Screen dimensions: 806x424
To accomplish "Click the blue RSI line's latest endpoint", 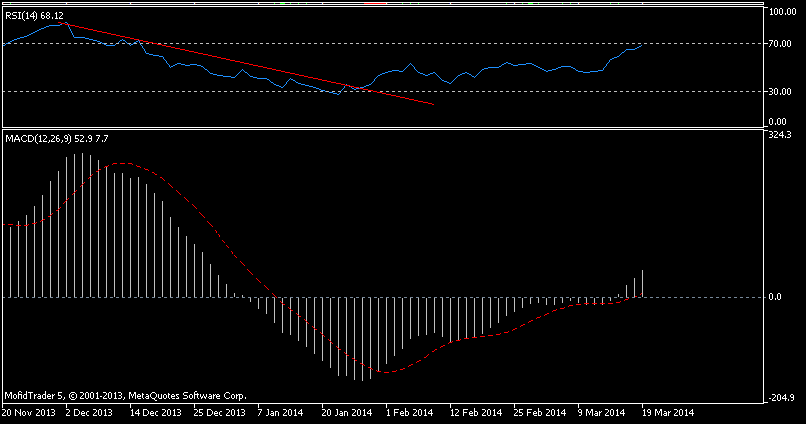I will pyautogui.click(x=642, y=44).
